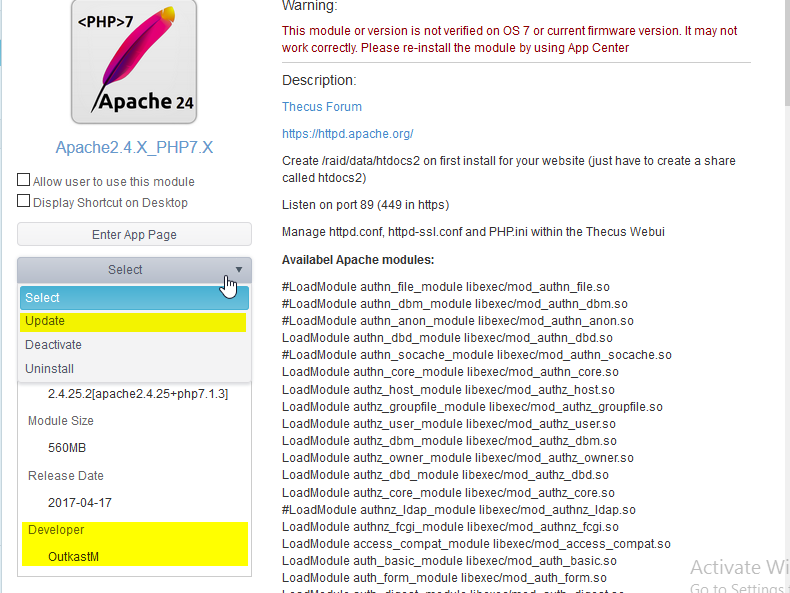This screenshot has width=790, height=593.
Task: Click the authn_dbd_module LoadModule line
Action: point(447,338)
